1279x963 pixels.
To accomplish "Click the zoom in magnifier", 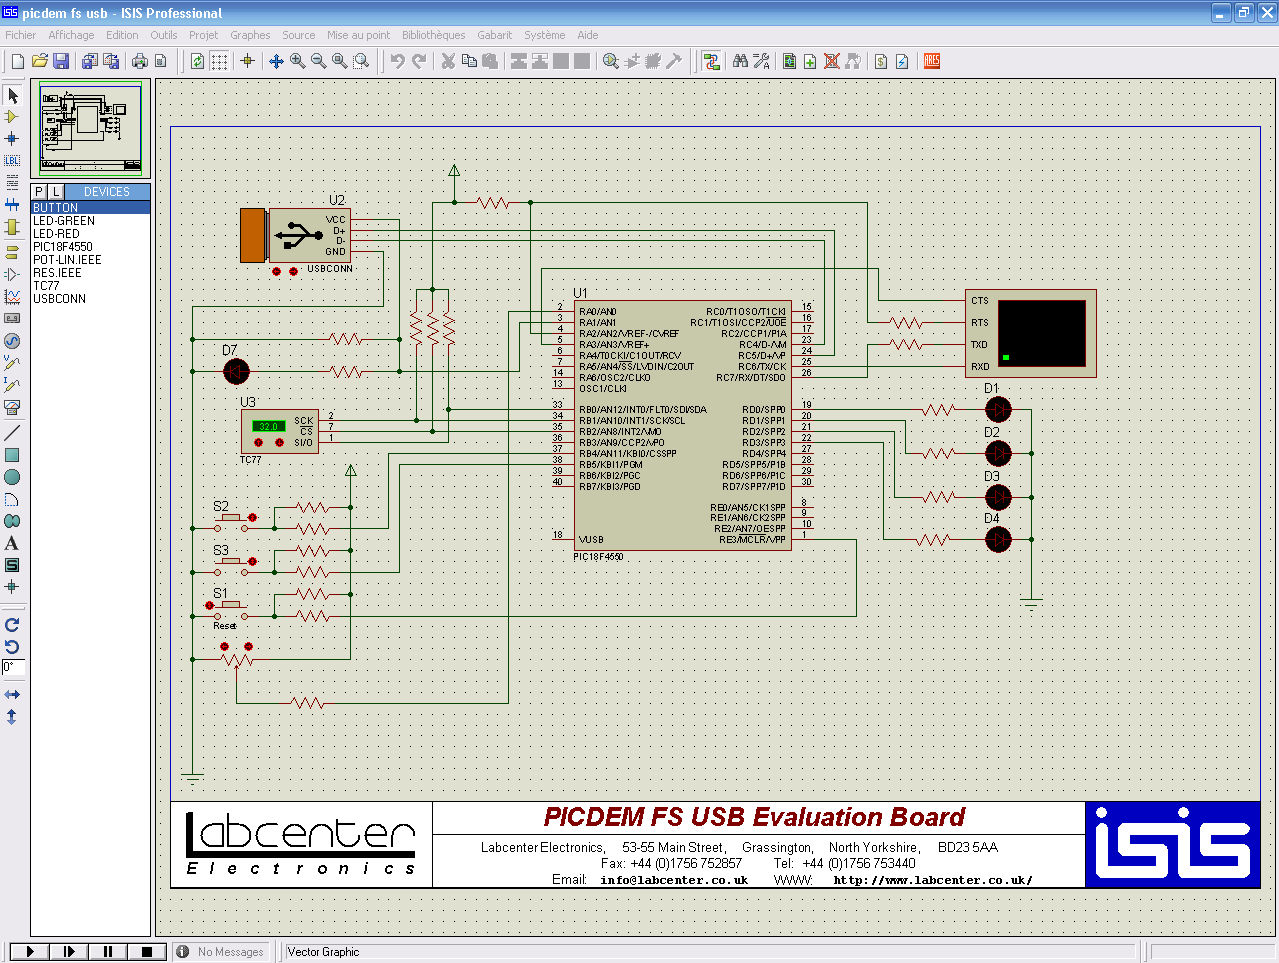I will [298, 61].
